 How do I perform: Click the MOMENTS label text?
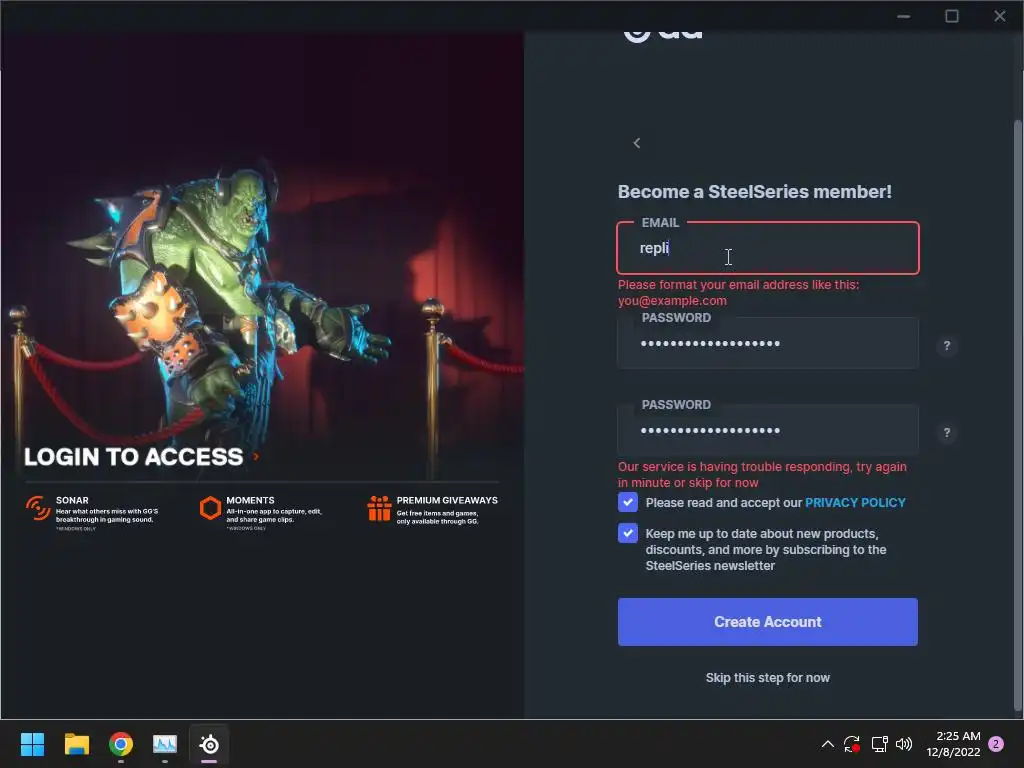point(250,500)
